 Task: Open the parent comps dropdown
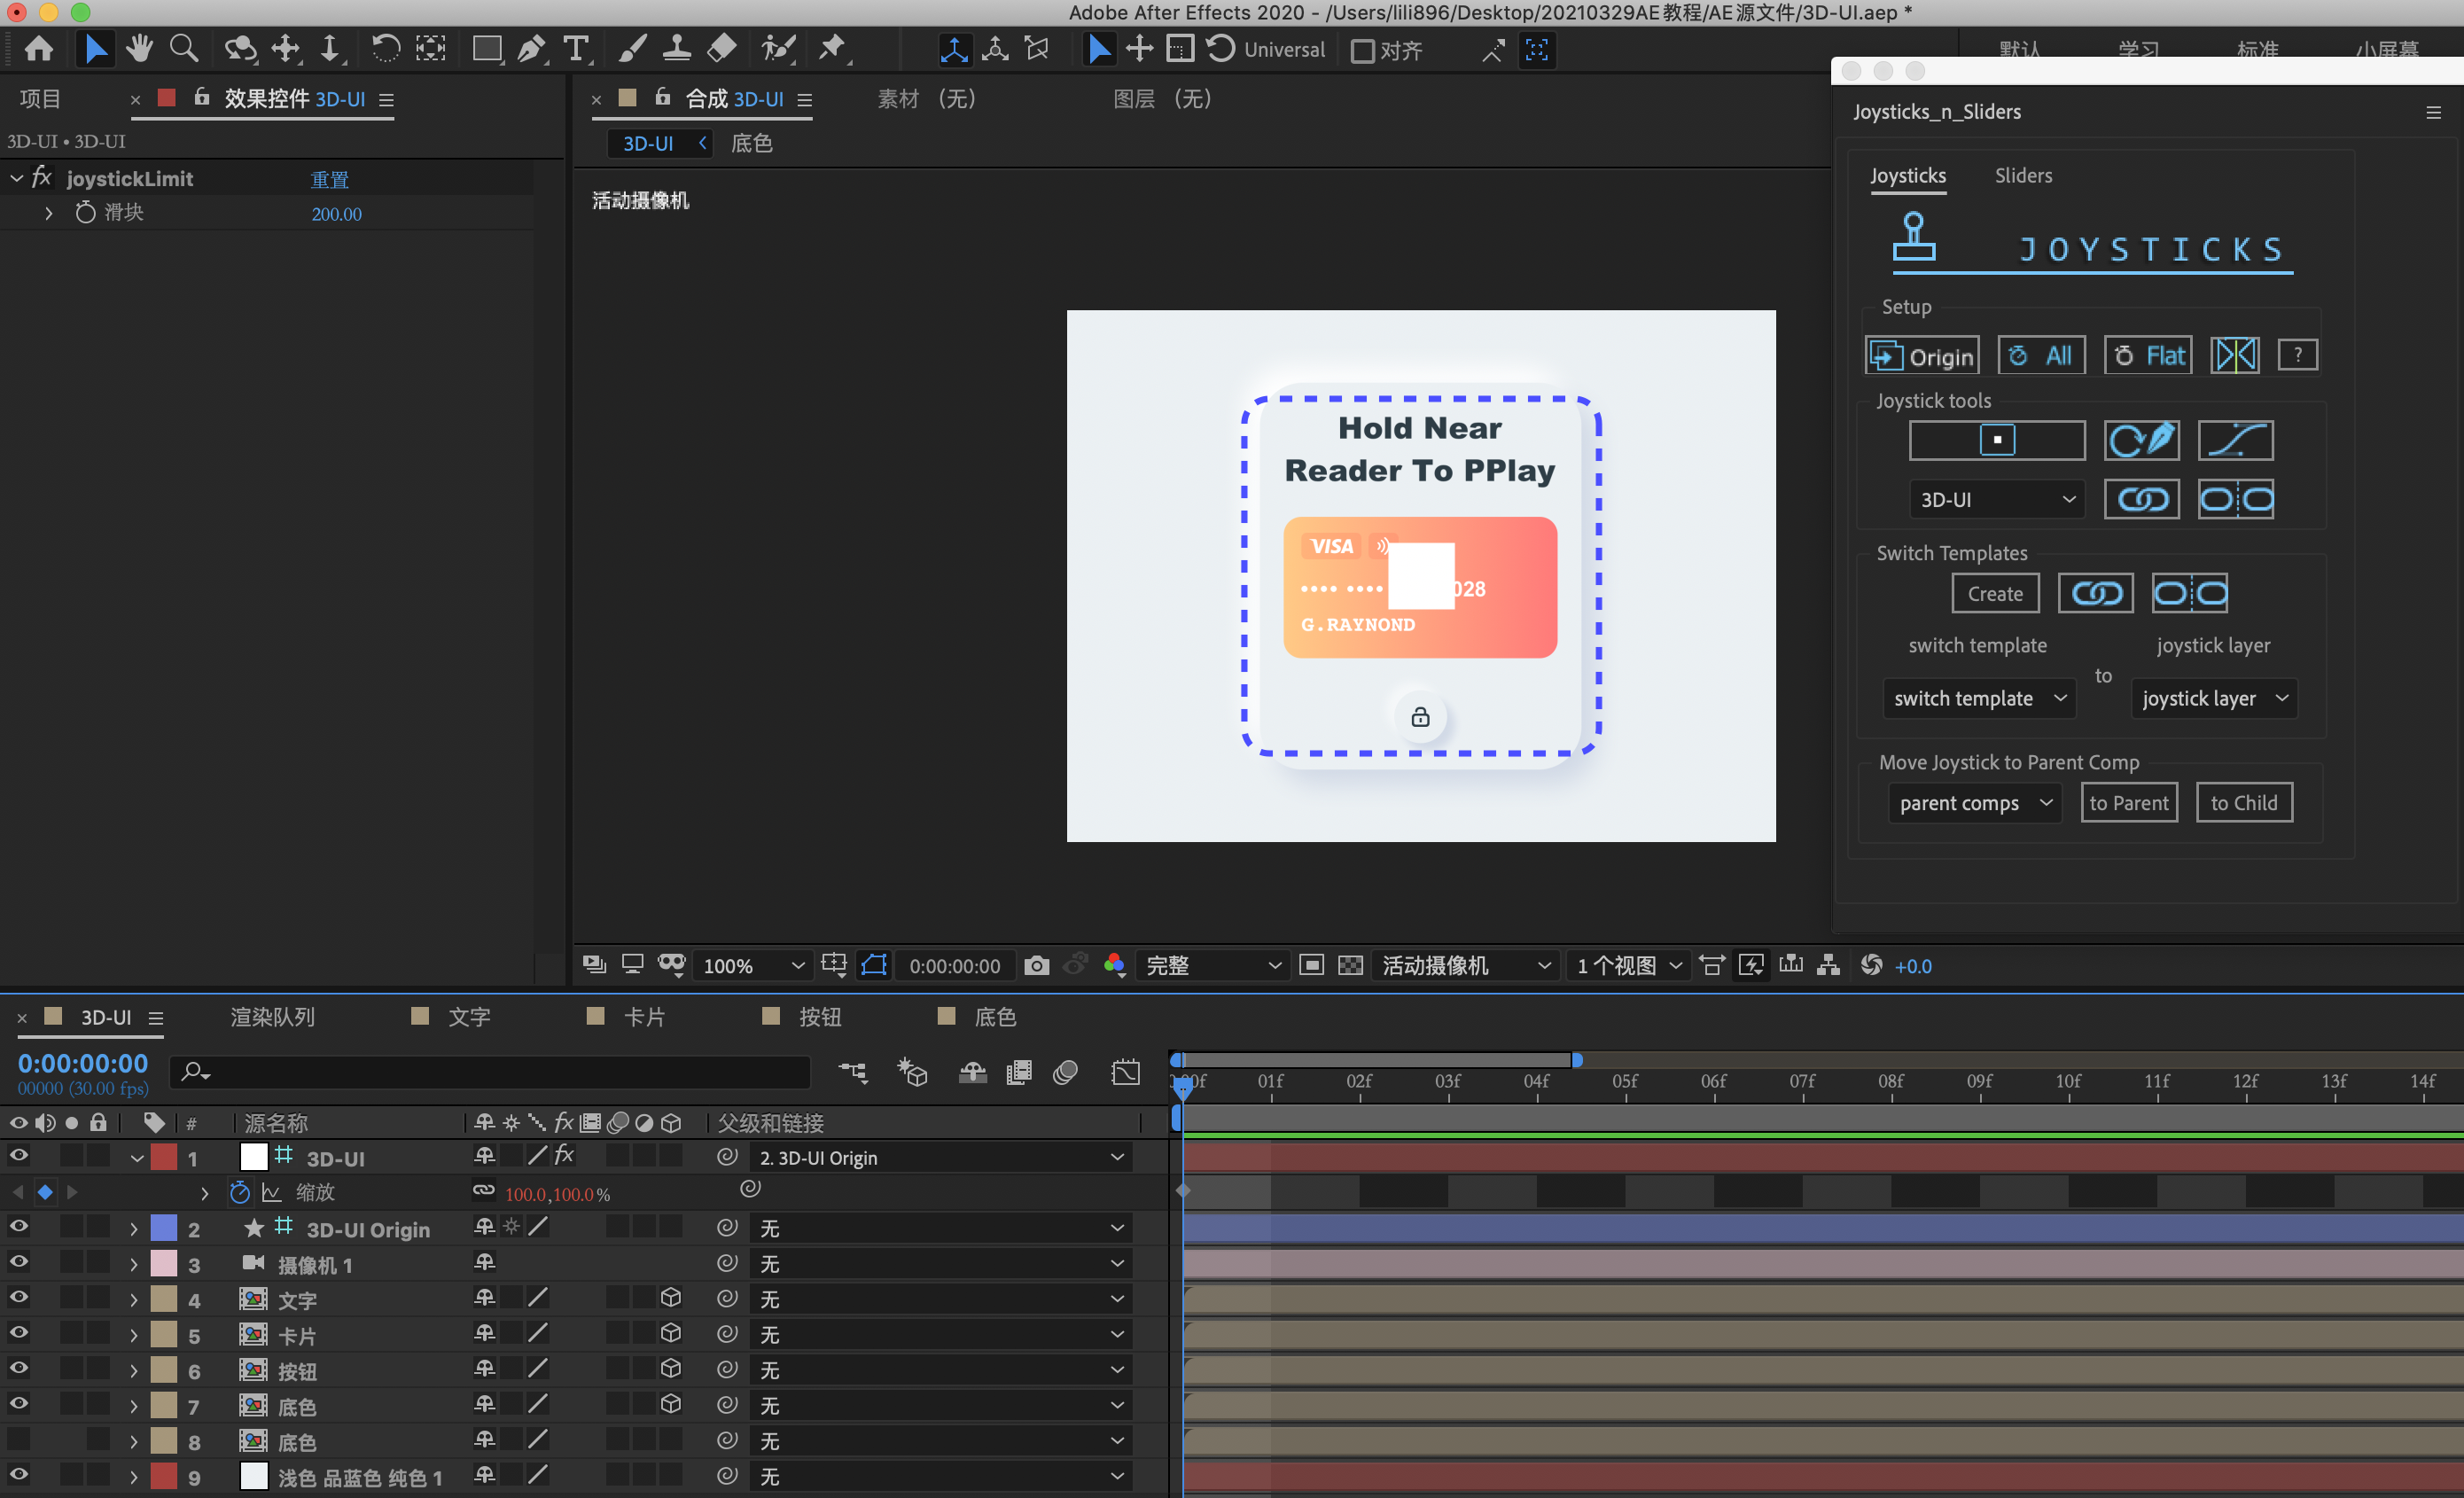(x=1974, y=803)
